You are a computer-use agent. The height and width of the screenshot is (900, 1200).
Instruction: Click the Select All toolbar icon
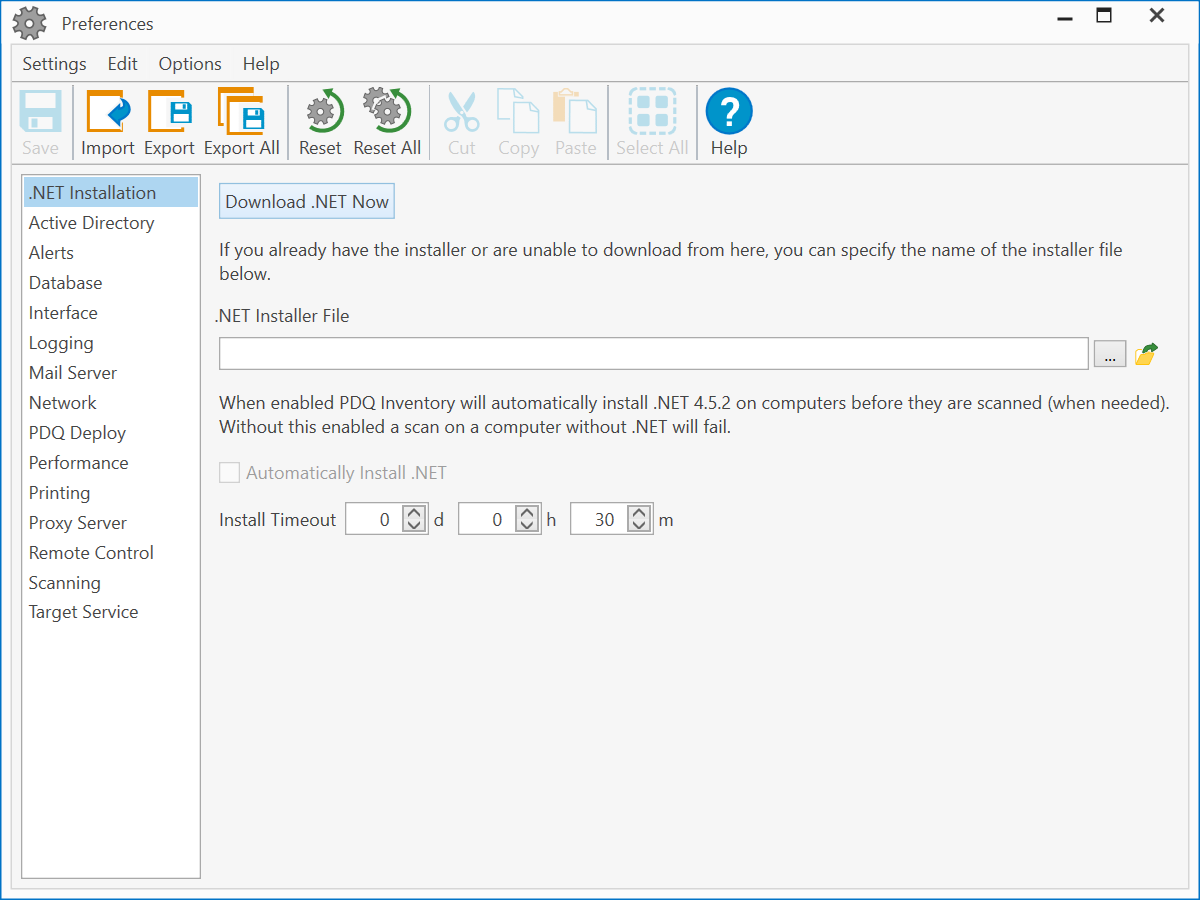652,111
